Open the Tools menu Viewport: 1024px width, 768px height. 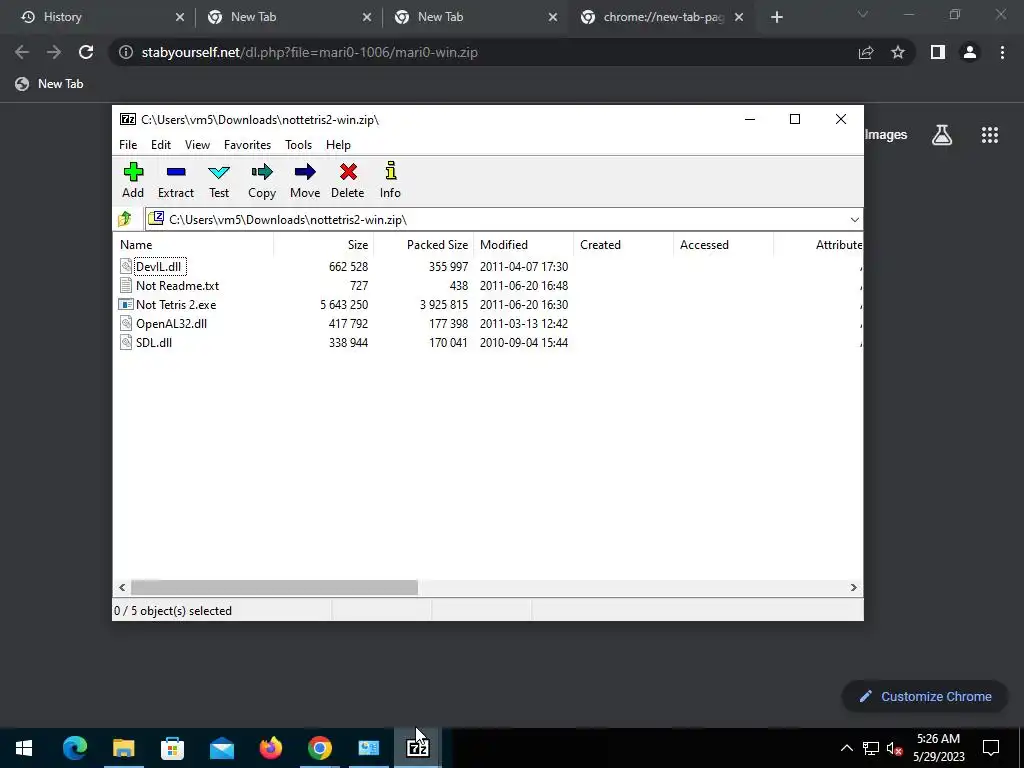(298, 145)
